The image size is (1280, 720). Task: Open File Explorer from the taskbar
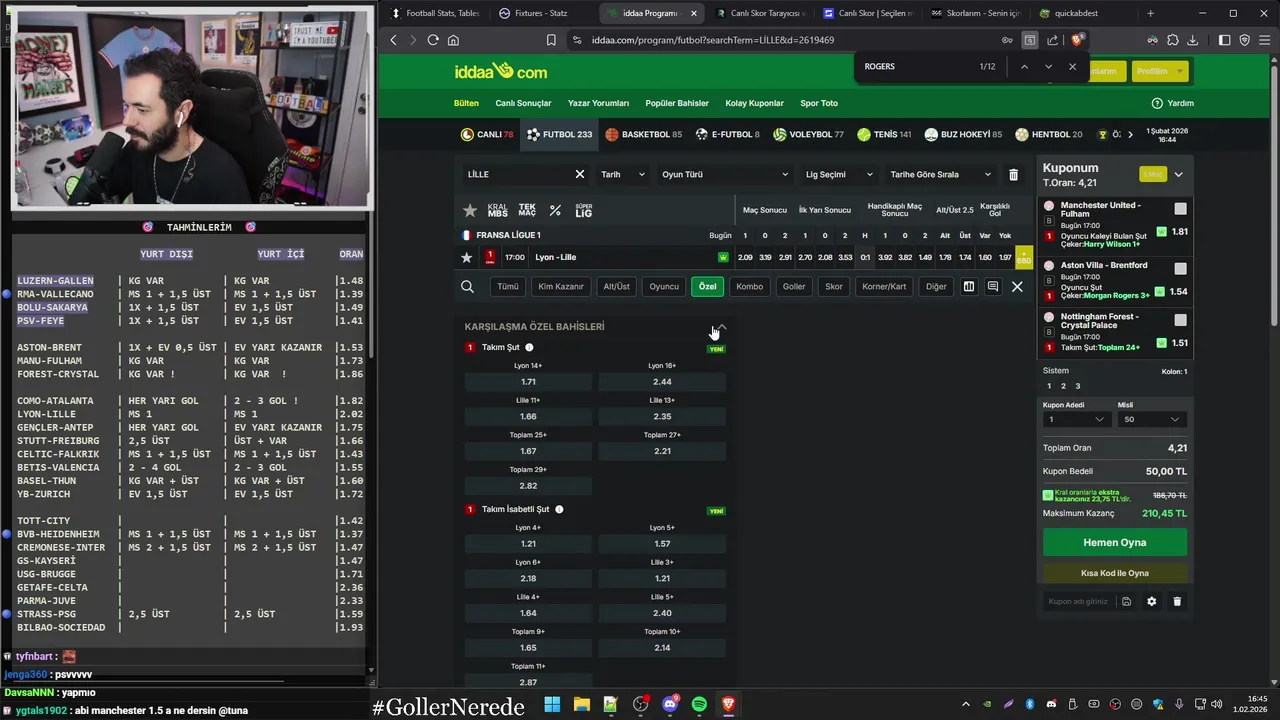pyautogui.click(x=581, y=704)
